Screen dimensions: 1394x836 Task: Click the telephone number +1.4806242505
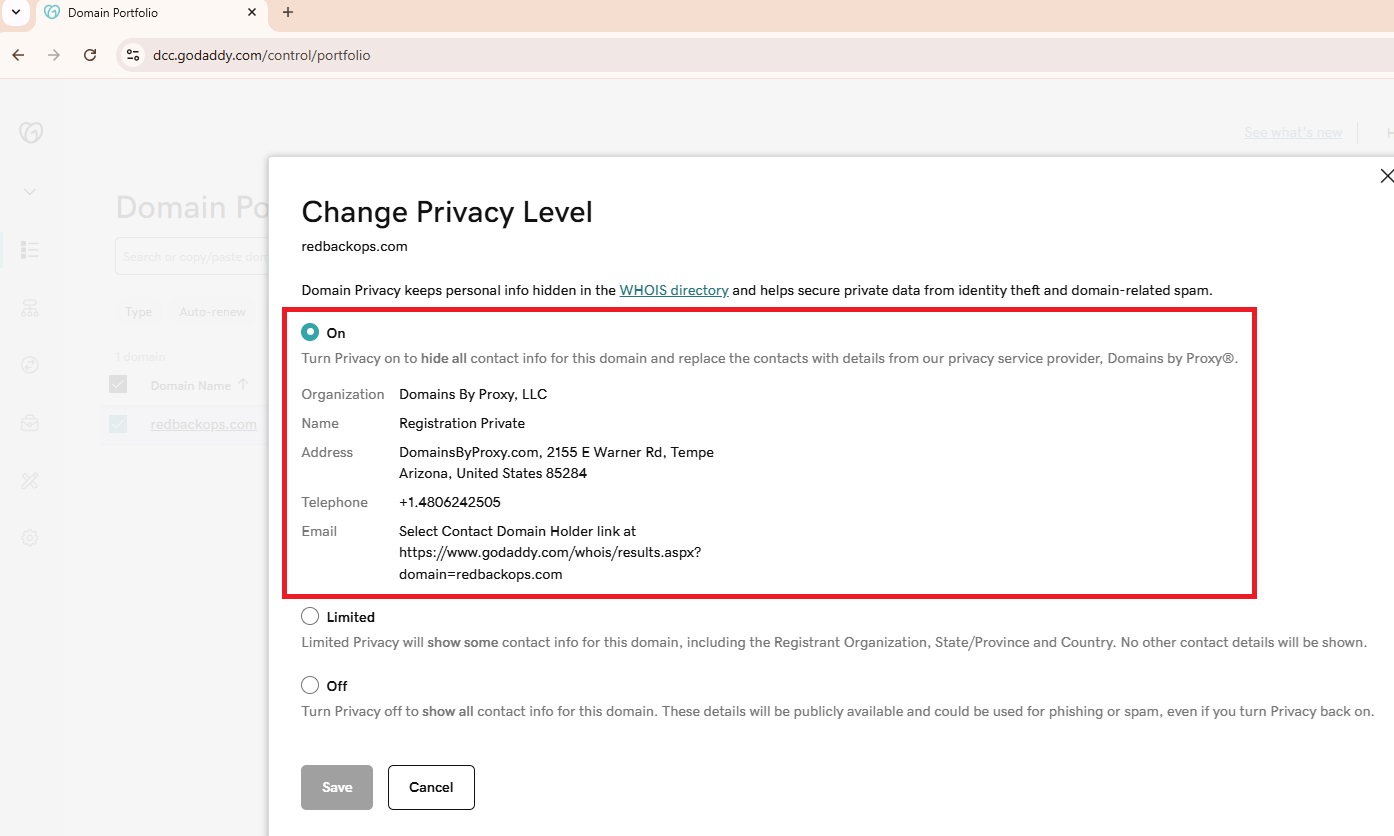click(x=450, y=502)
